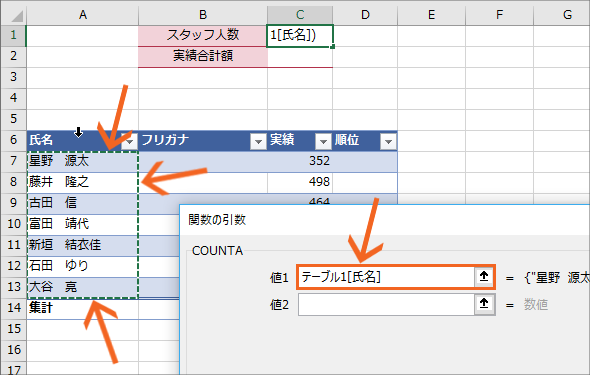Select column D header

pos(365,15)
